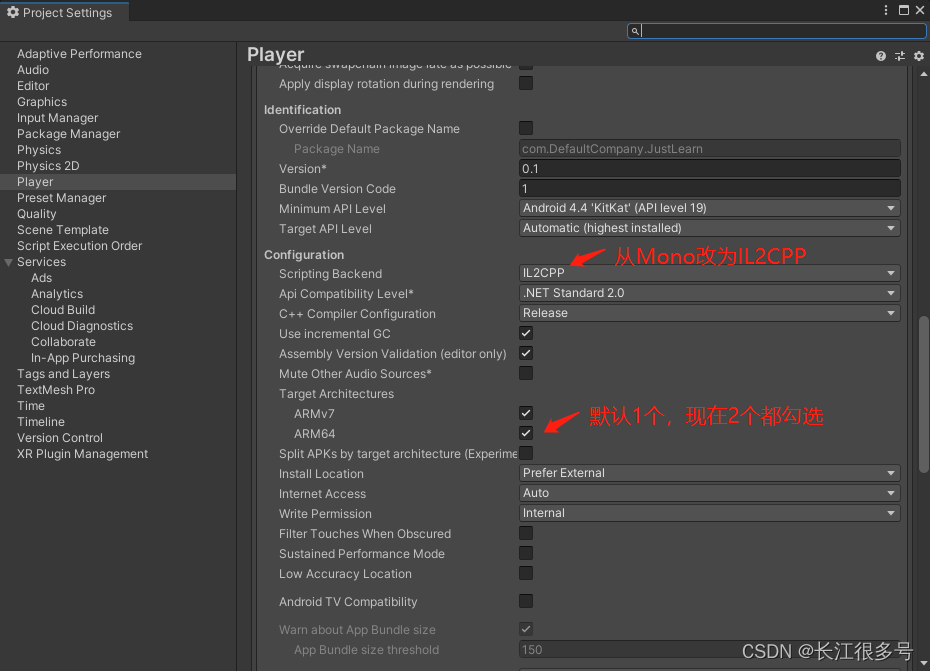Select Analytics under Services

pyautogui.click(x=57, y=294)
